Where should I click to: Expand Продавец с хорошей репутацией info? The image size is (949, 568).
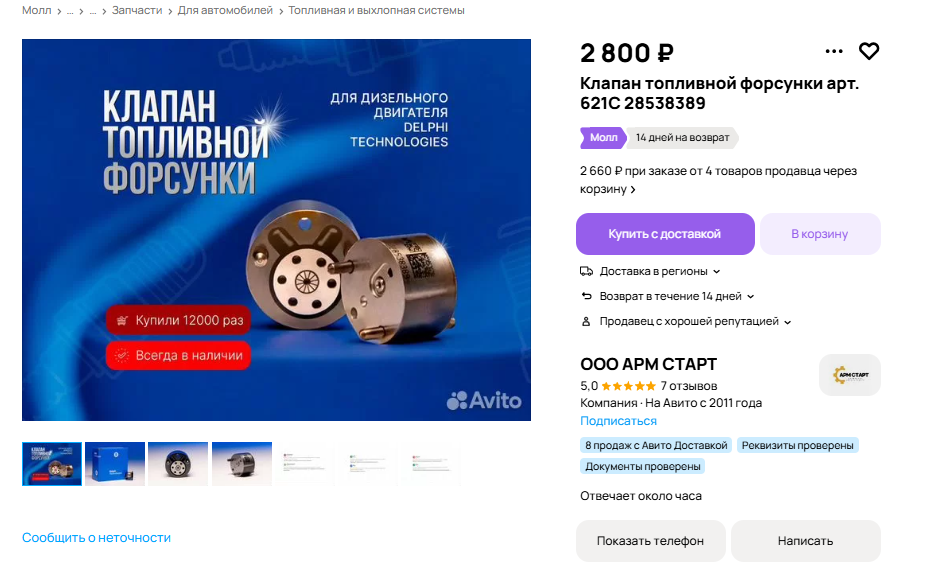click(x=695, y=322)
